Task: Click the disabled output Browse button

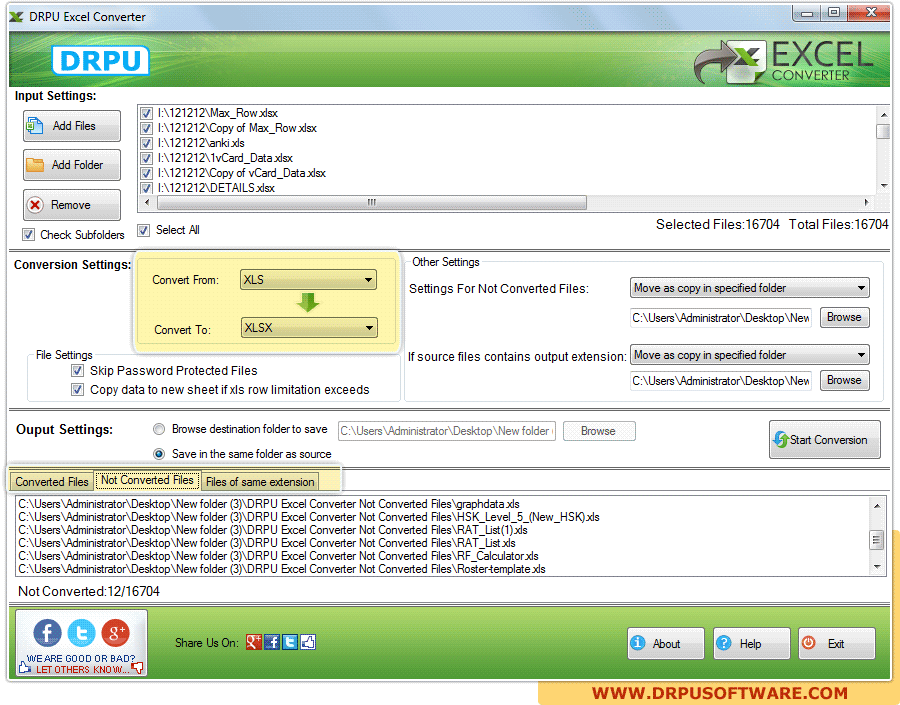Action: pyautogui.click(x=599, y=431)
